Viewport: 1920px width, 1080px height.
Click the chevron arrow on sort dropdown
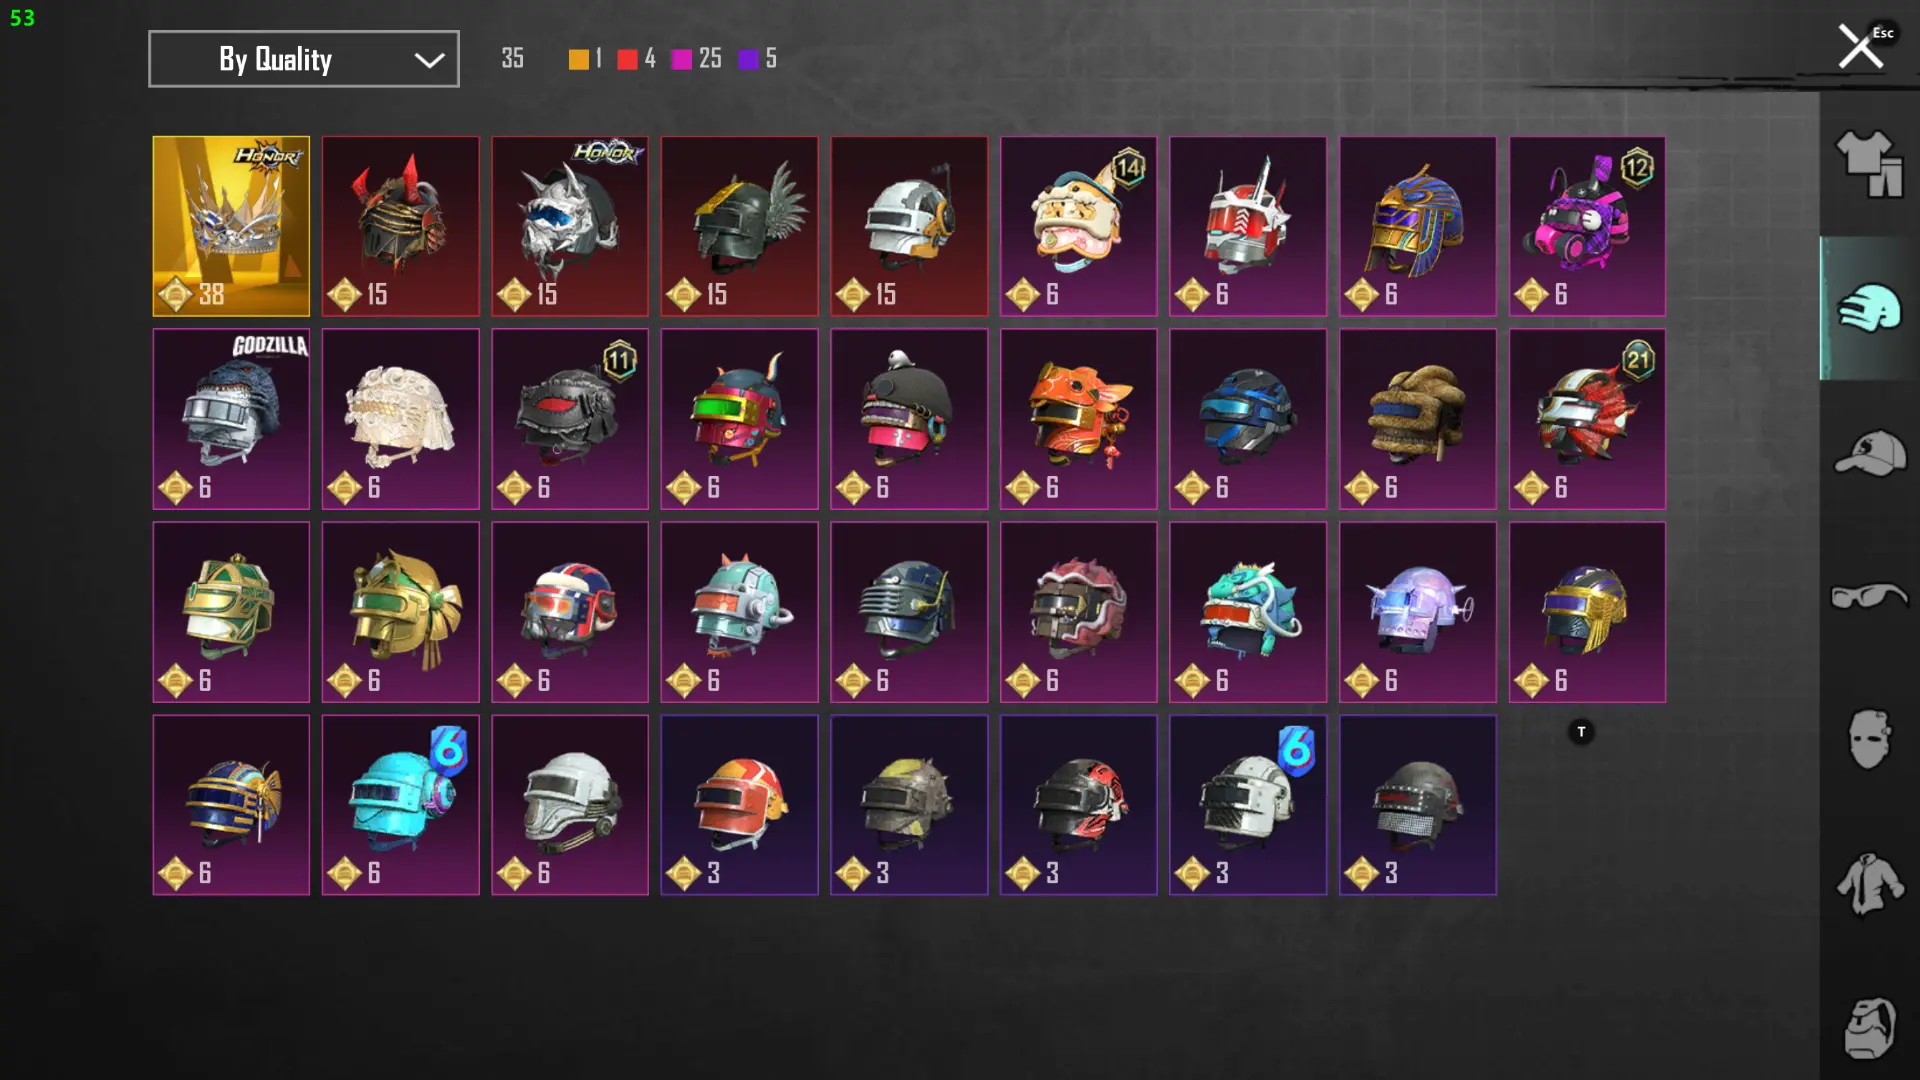pyautogui.click(x=429, y=60)
